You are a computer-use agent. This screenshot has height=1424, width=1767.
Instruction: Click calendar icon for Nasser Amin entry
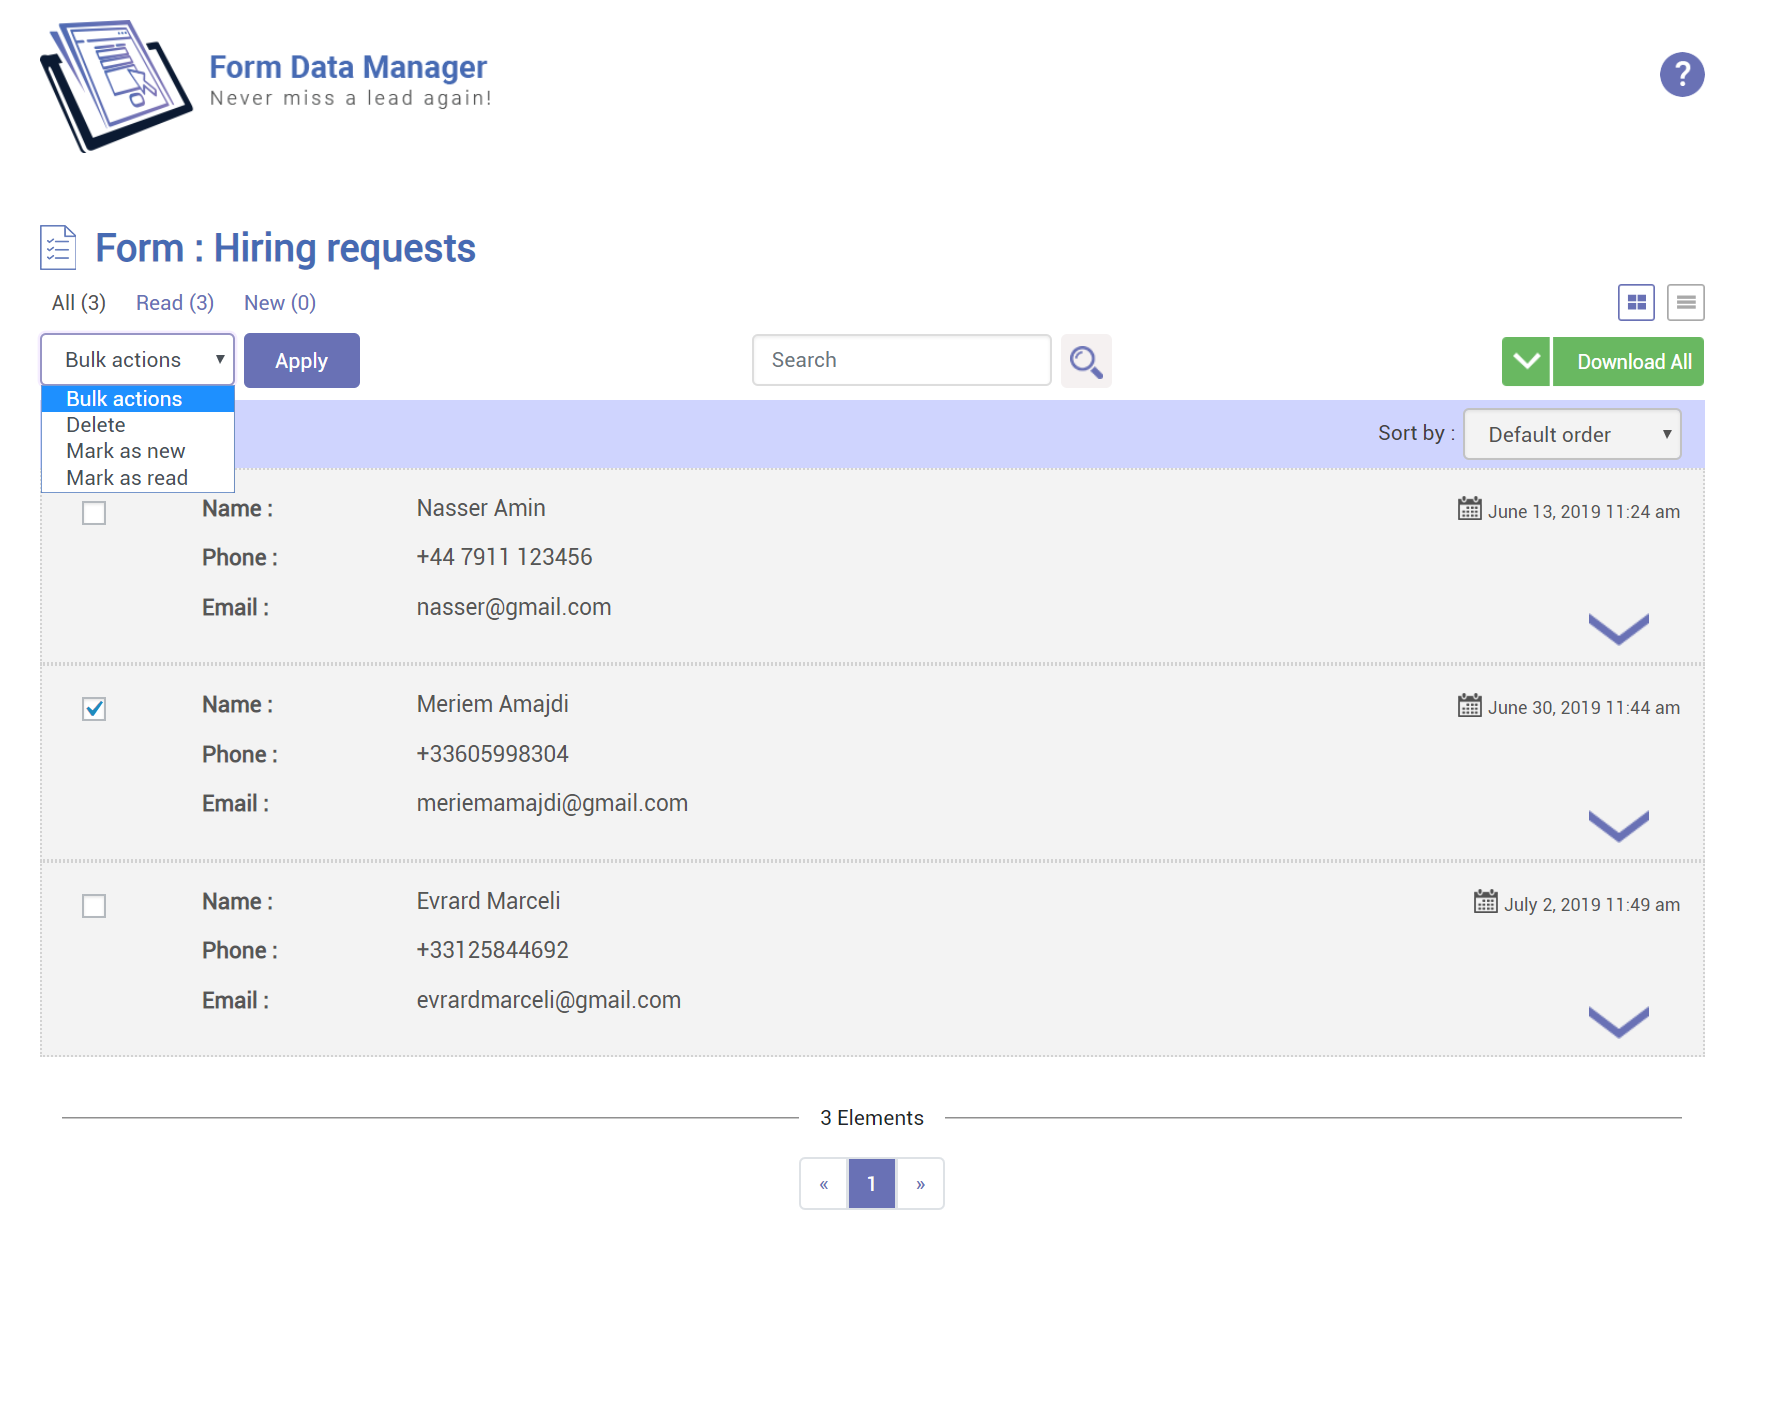tap(1469, 510)
